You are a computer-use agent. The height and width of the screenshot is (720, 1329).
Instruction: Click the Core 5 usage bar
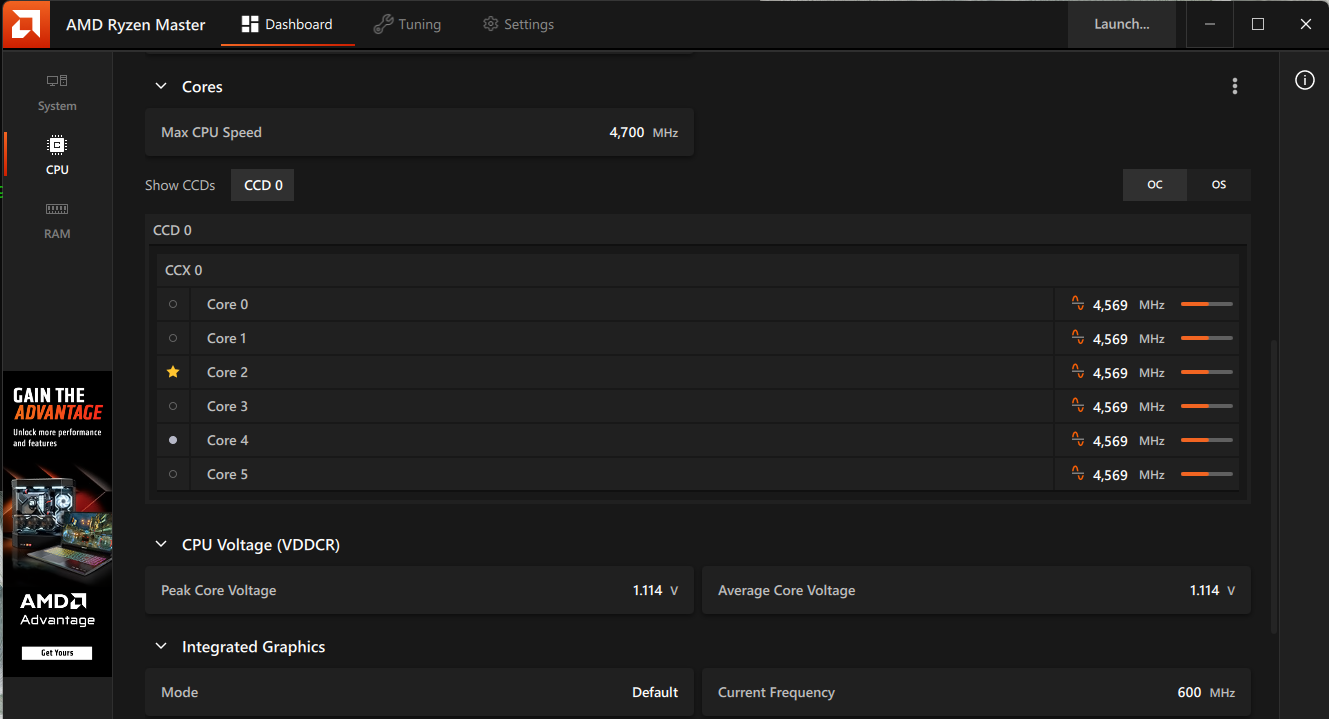(1207, 474)
